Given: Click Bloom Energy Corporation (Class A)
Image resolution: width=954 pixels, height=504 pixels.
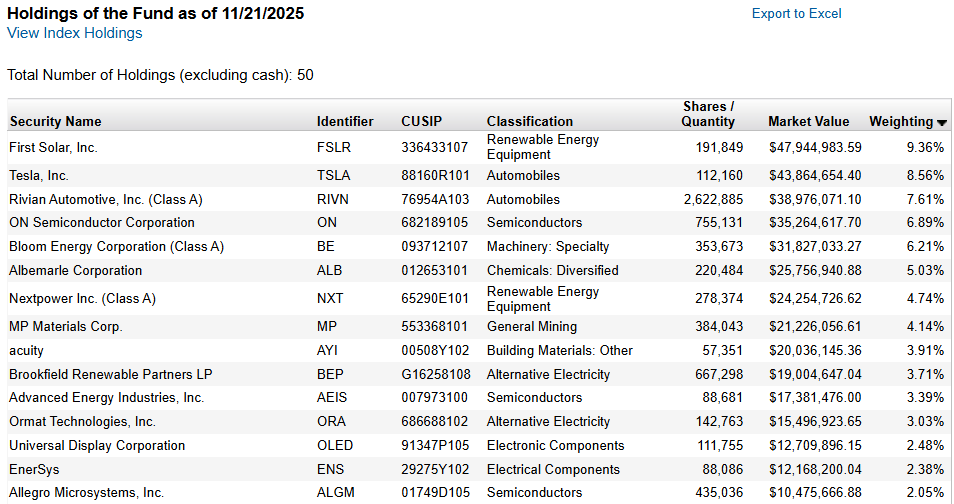Looking at the screenshot, I should pyautogui.click(x=116, y=247).
